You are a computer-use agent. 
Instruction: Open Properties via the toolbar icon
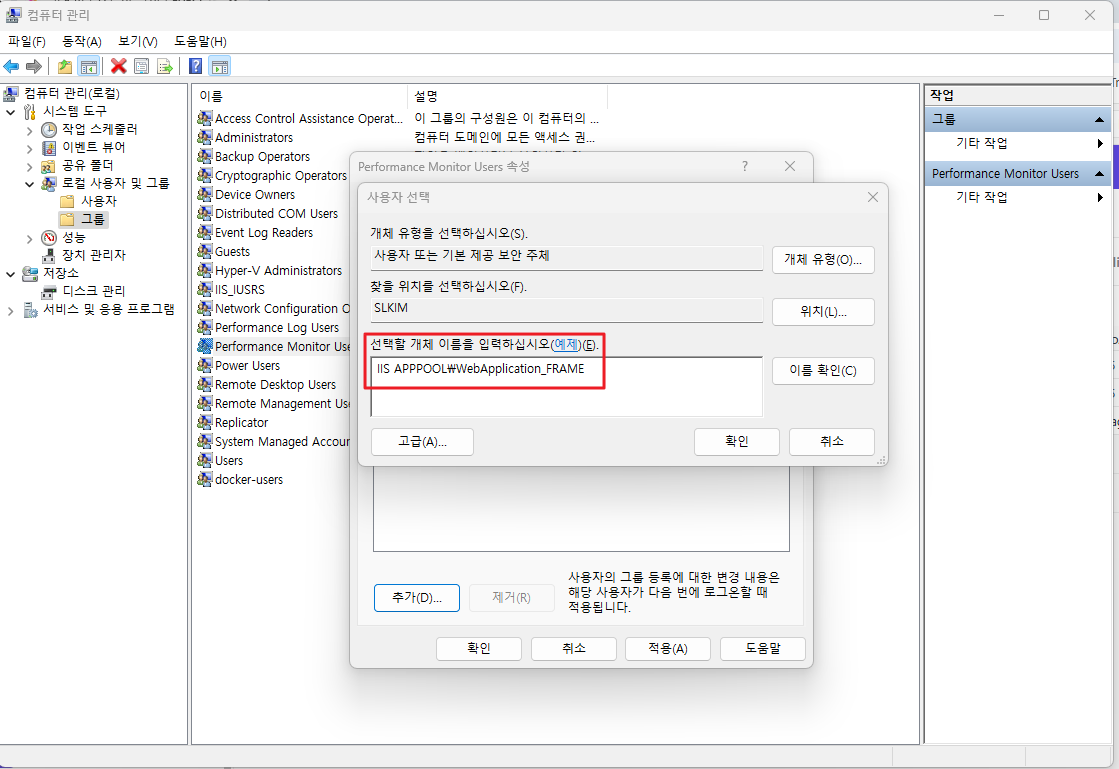(142, 66)
